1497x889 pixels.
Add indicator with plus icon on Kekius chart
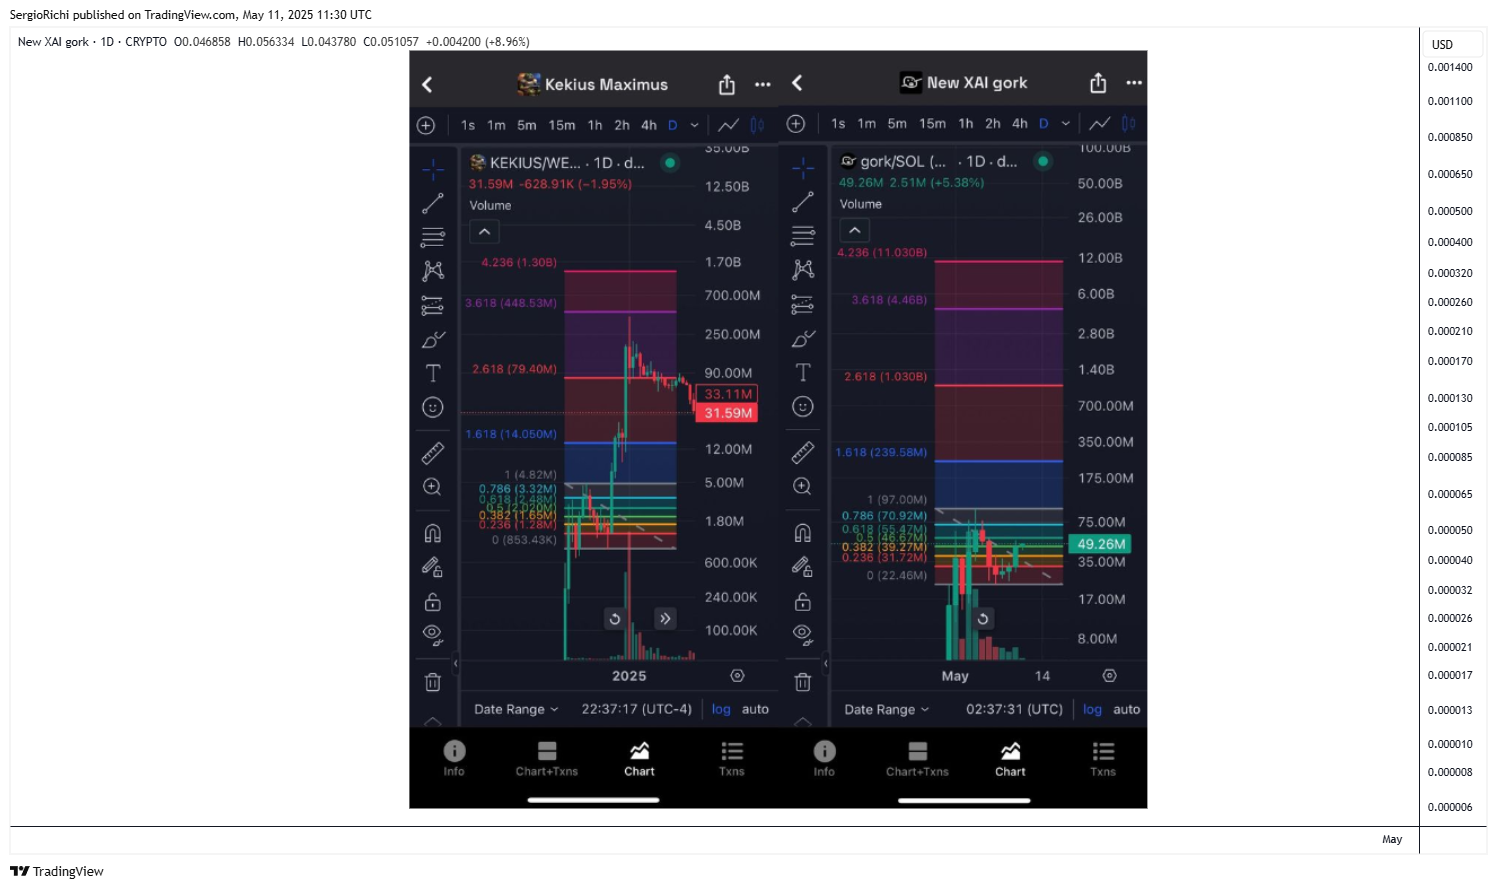(426, 125)
